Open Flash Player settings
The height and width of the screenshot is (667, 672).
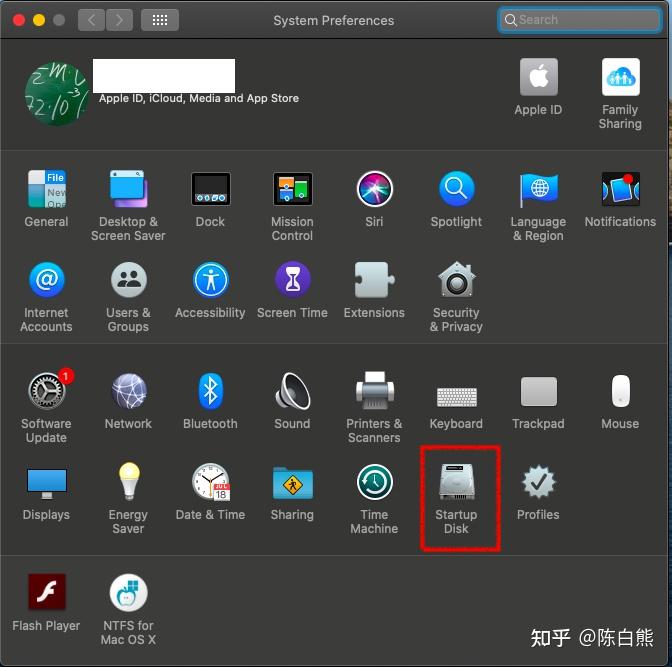tap(46, 592)
